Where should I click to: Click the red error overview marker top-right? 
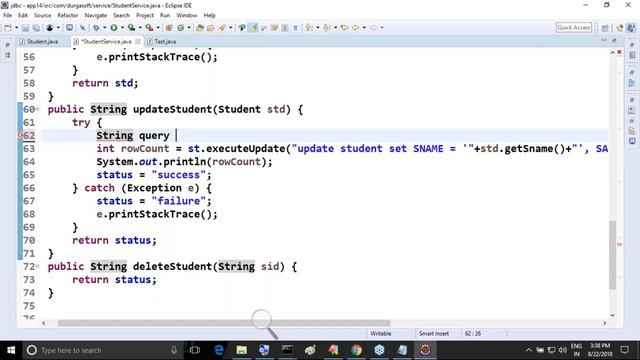coord(619,52)
